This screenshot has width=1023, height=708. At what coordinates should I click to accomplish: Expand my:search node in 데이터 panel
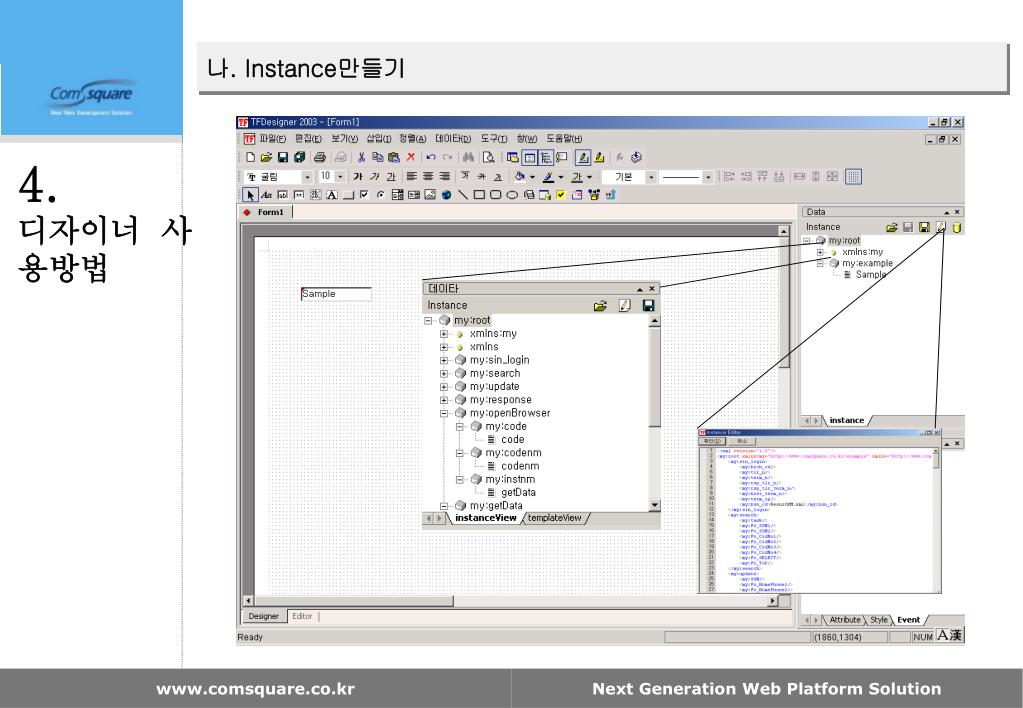click(x=444, y=373)
